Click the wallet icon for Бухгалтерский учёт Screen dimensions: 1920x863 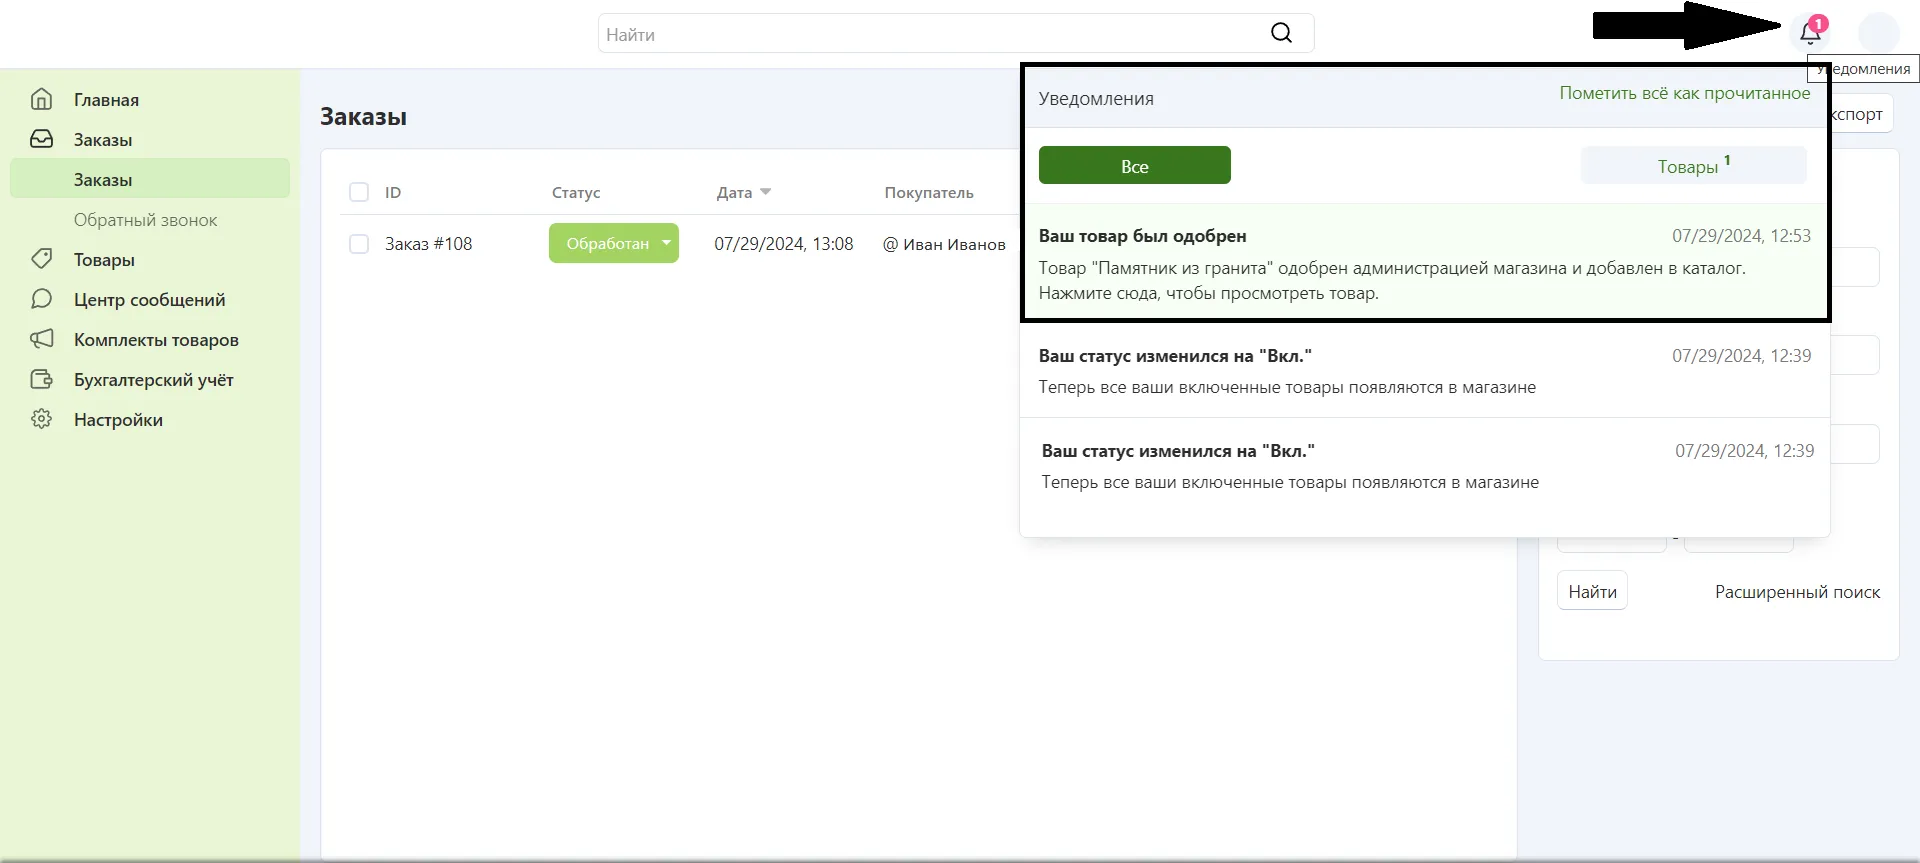[x=42, y=379]
